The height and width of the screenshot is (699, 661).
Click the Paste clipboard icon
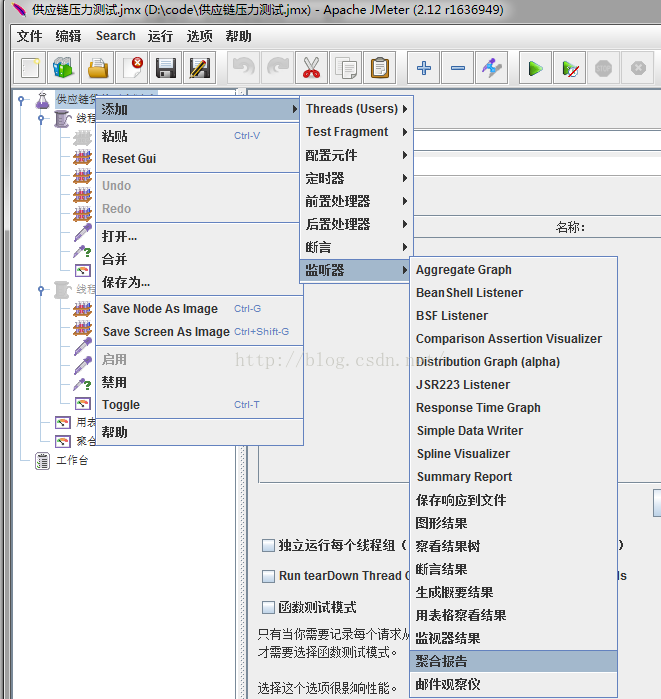(380, 68)
